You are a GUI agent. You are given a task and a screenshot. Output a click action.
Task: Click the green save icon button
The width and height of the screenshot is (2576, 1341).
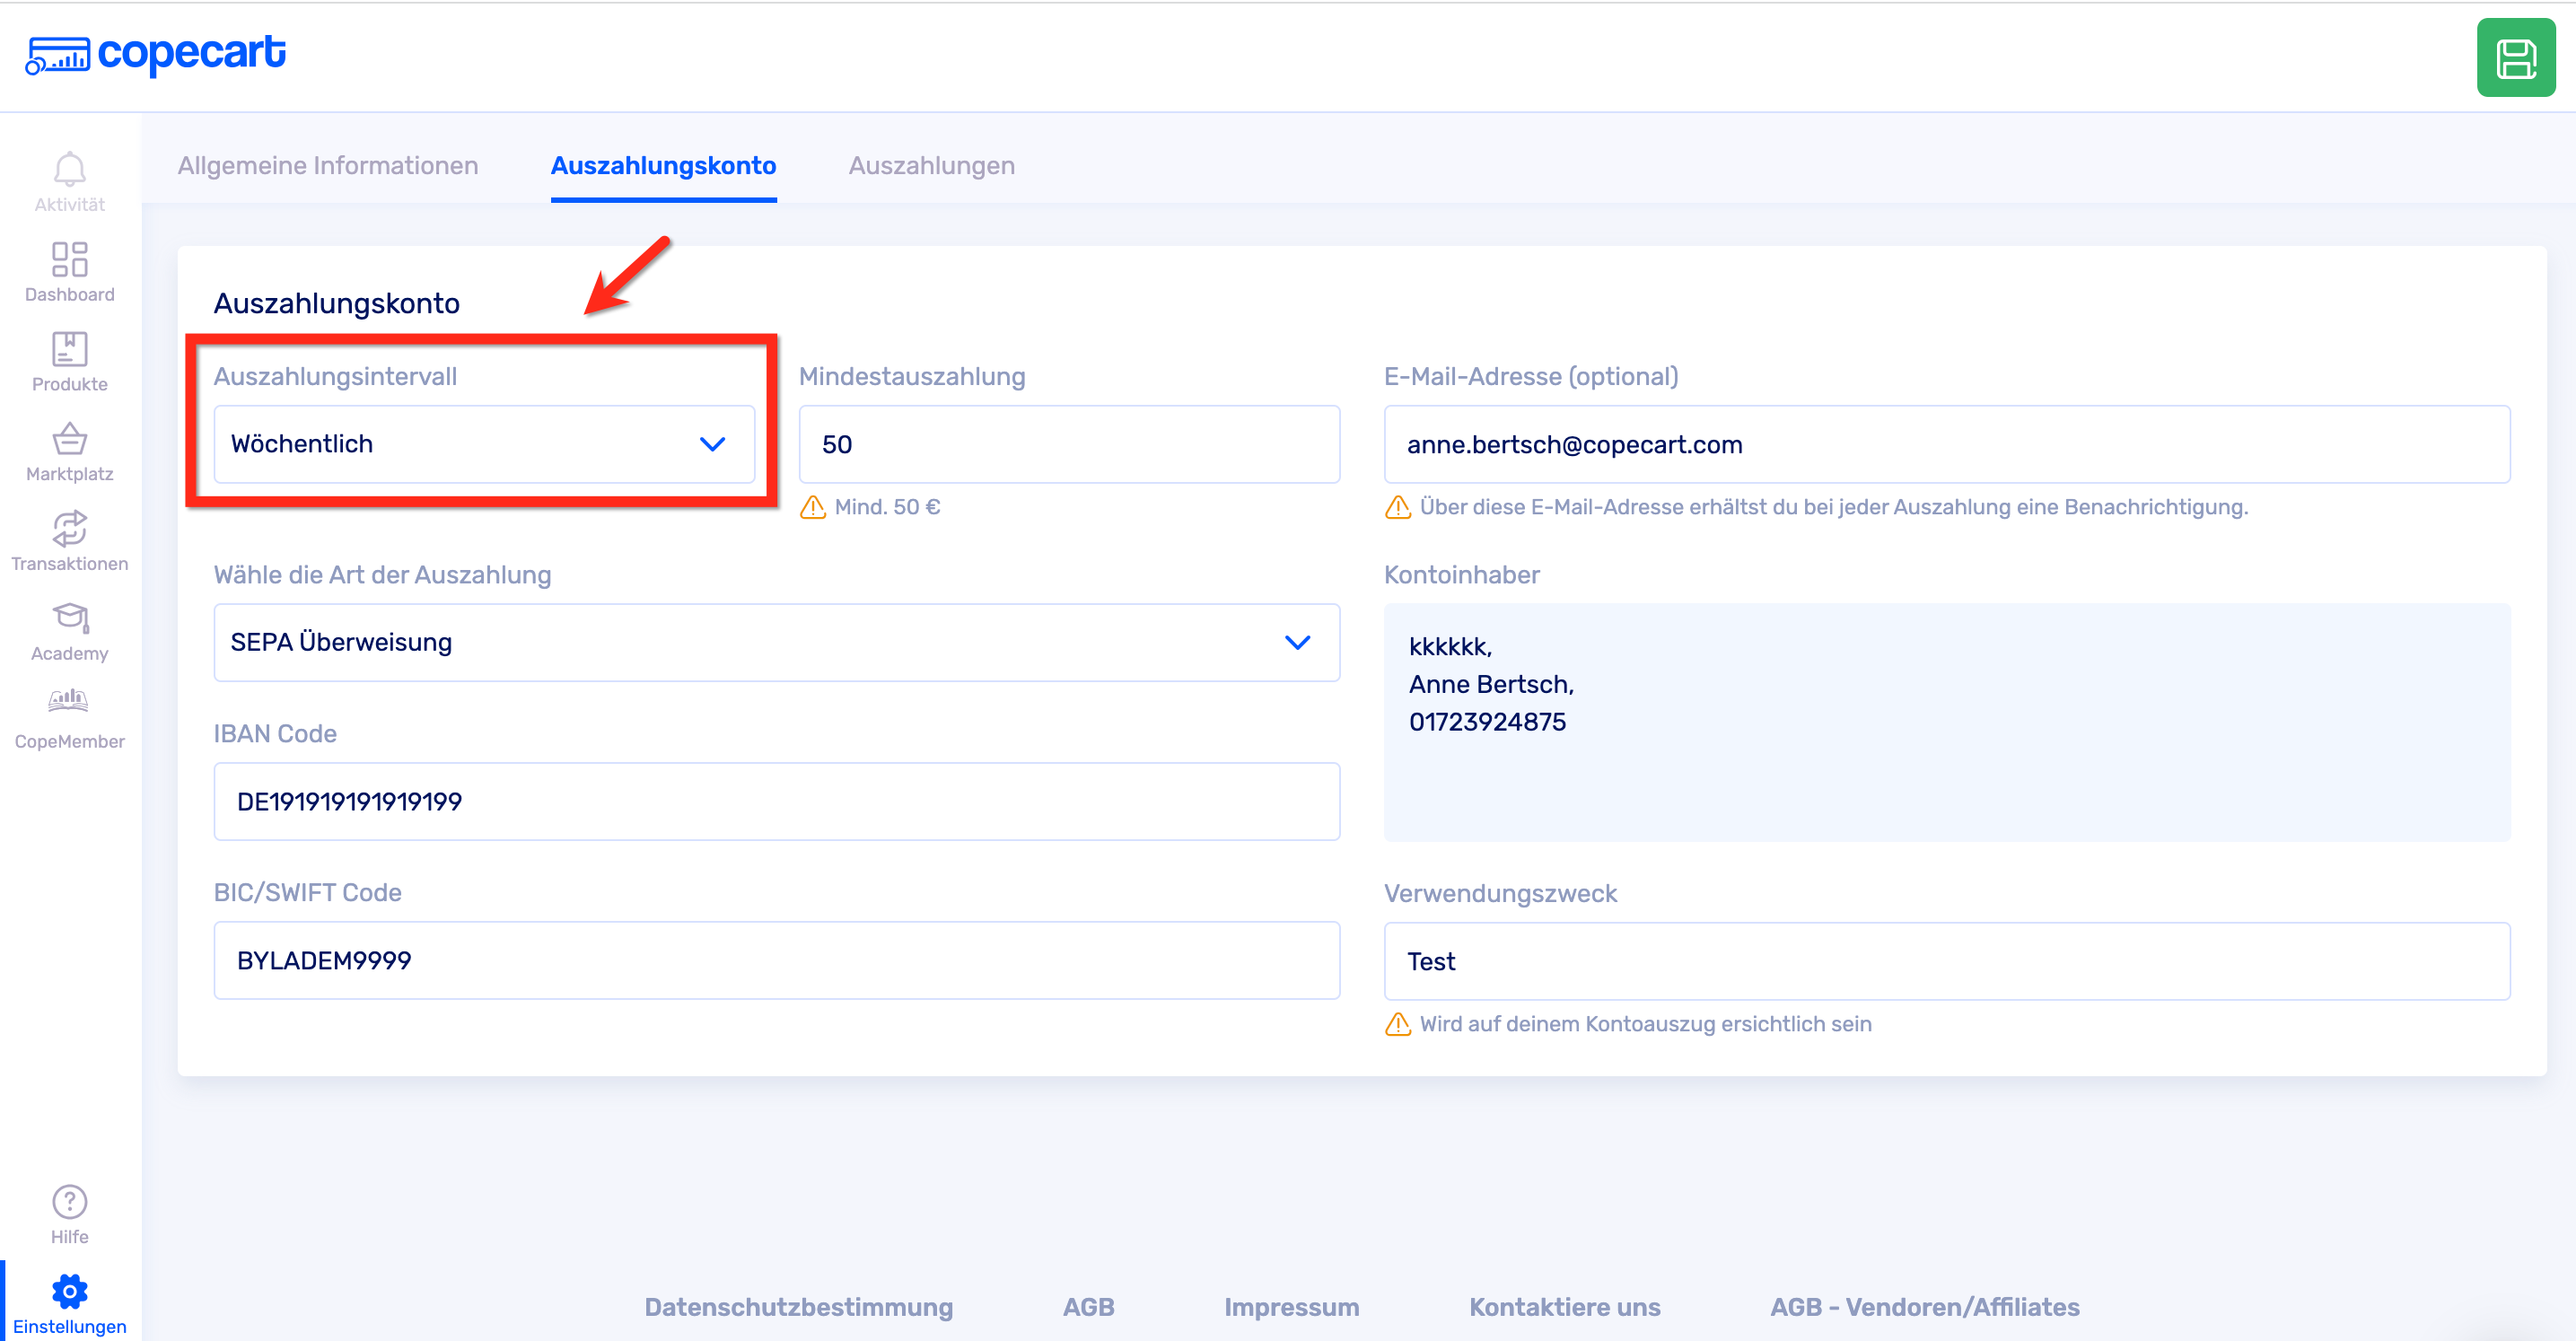click(2514, 58)
